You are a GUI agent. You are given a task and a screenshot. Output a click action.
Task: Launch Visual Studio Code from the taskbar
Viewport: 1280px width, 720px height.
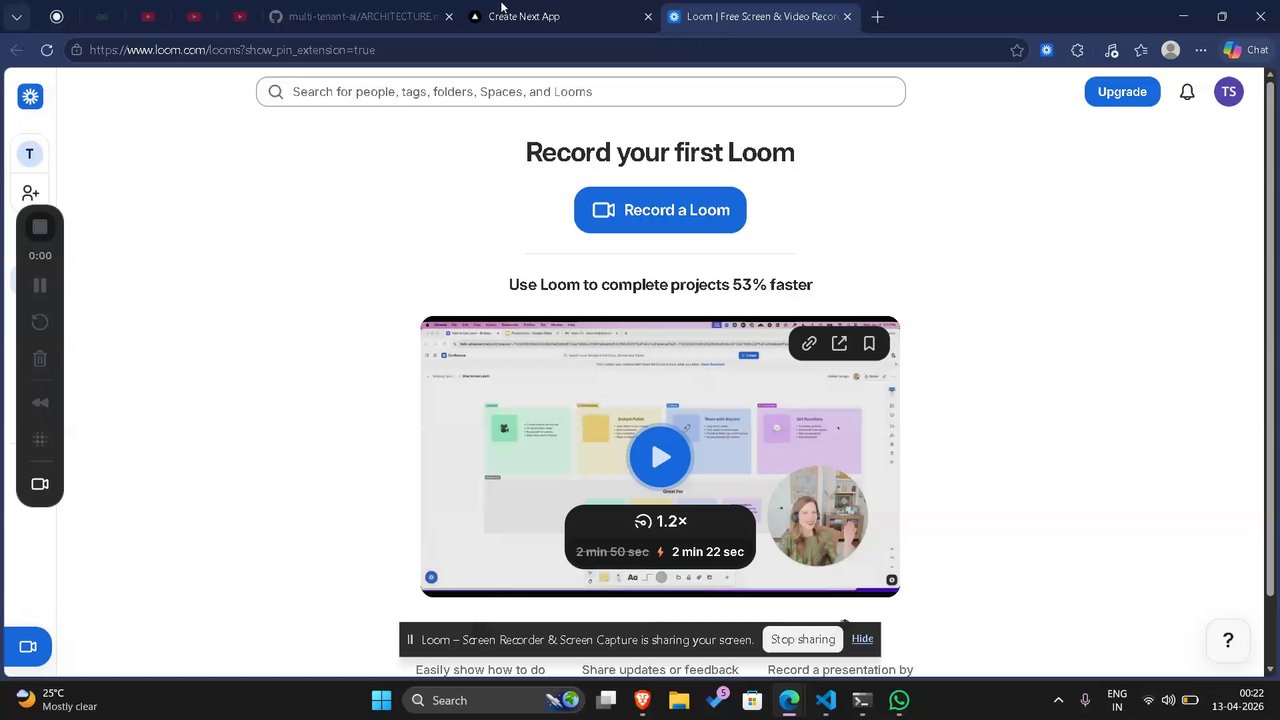825,700
